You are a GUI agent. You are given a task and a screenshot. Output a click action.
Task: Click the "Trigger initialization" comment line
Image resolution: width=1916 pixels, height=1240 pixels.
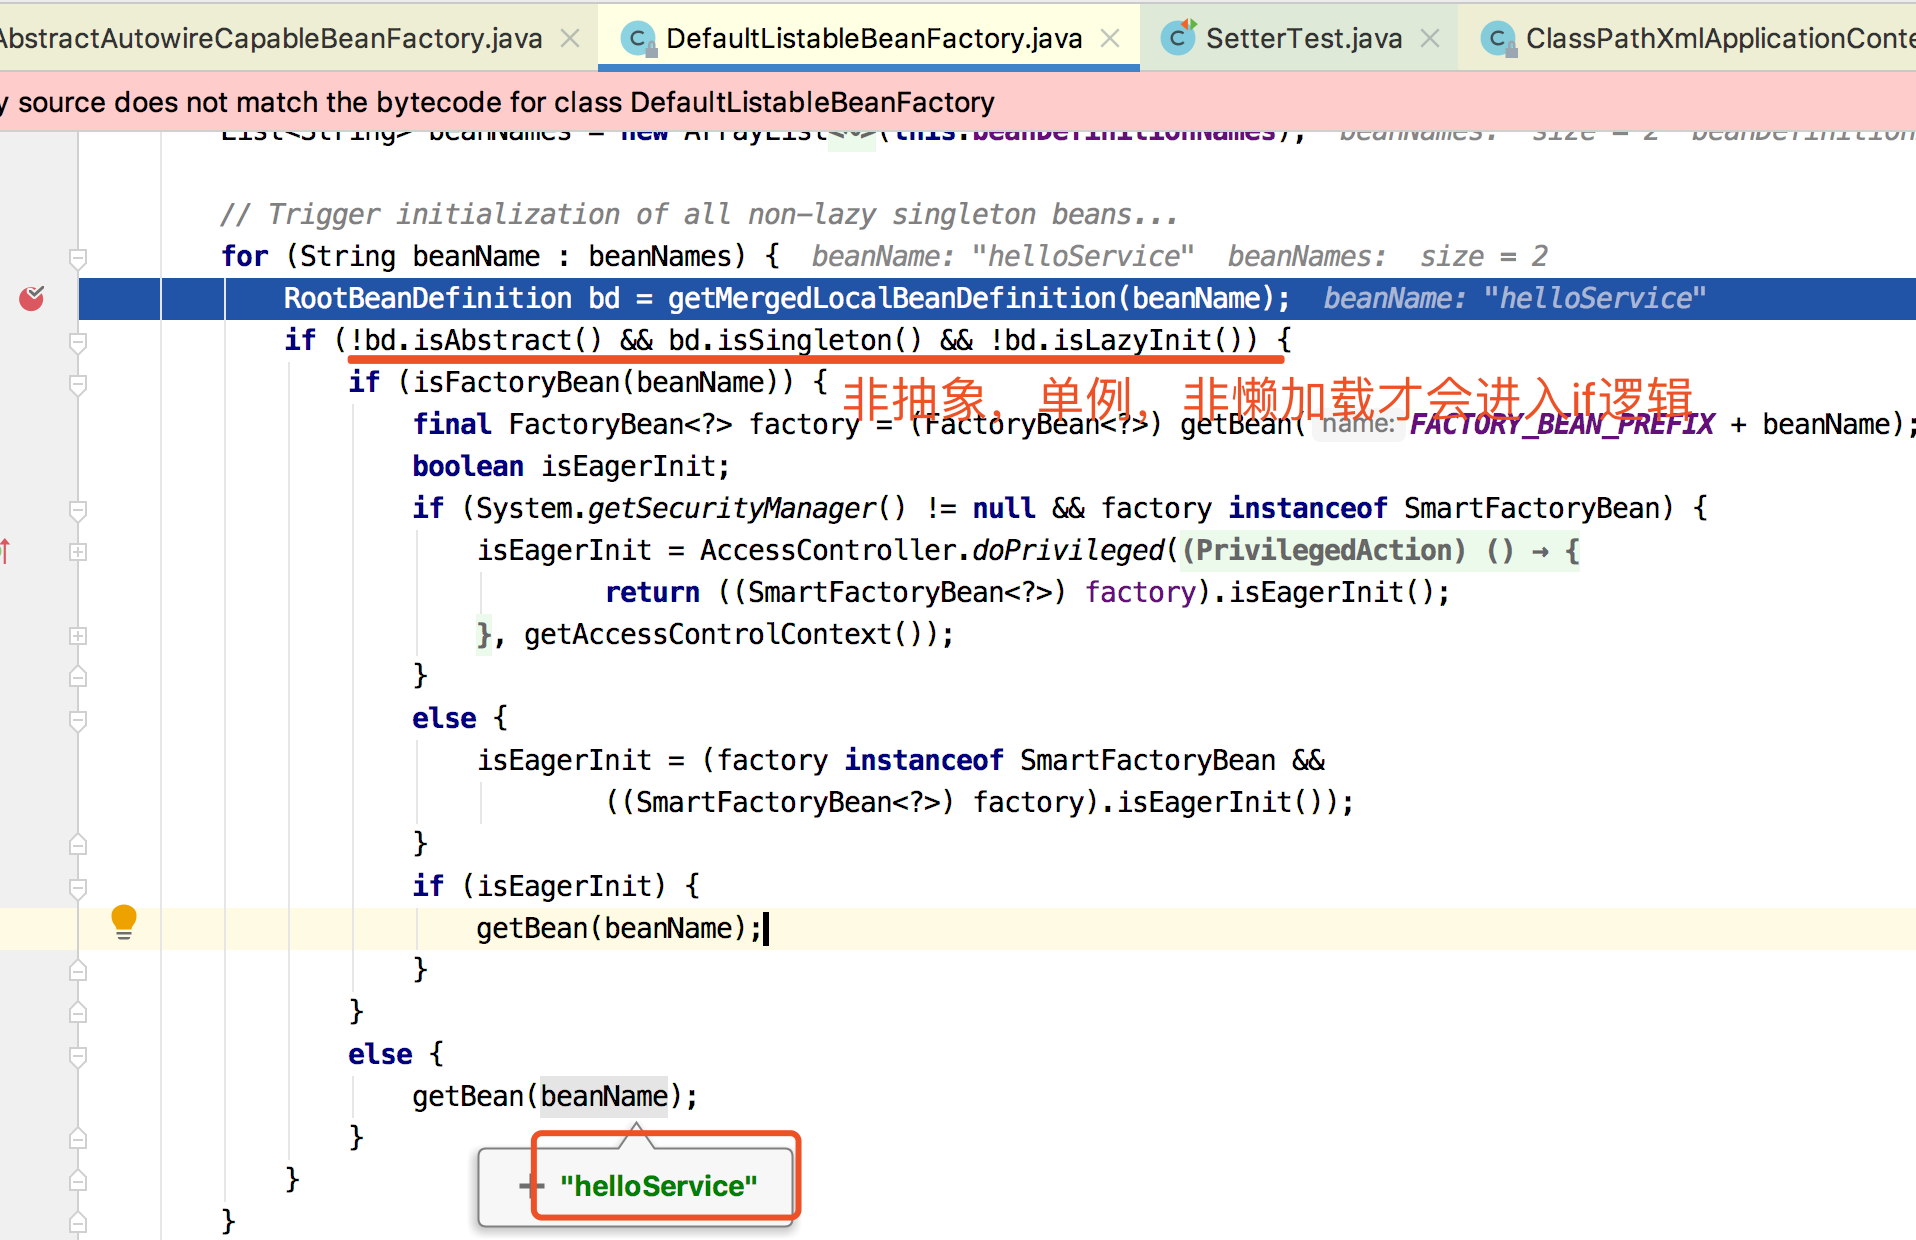(699, 215)
